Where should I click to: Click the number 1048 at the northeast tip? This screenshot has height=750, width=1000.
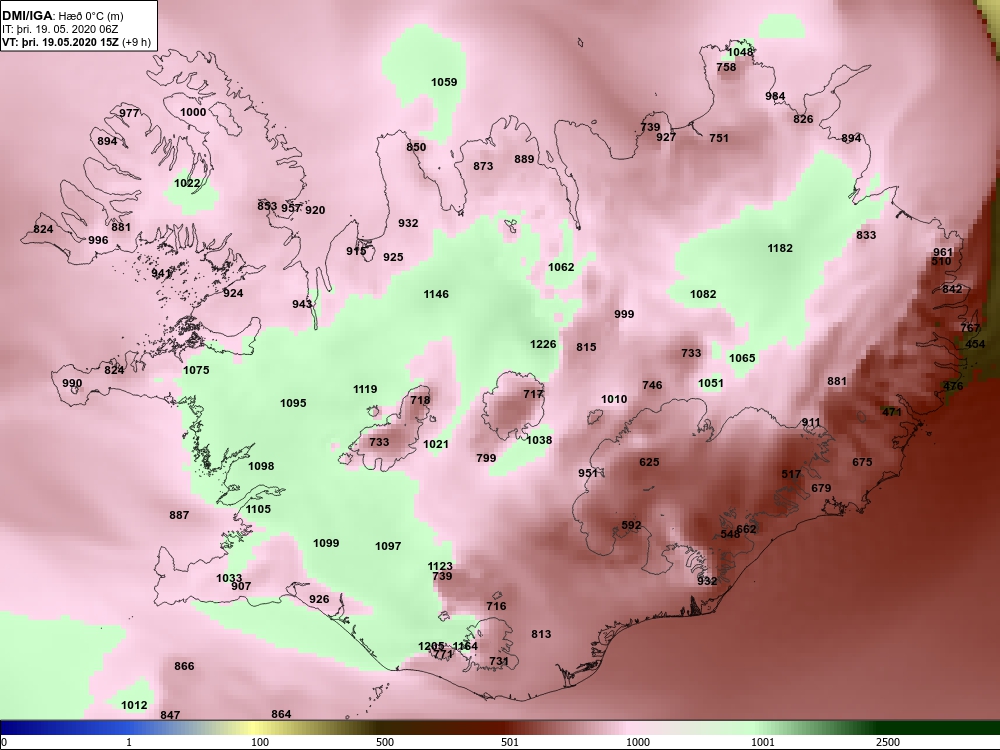tap(740, 52)
